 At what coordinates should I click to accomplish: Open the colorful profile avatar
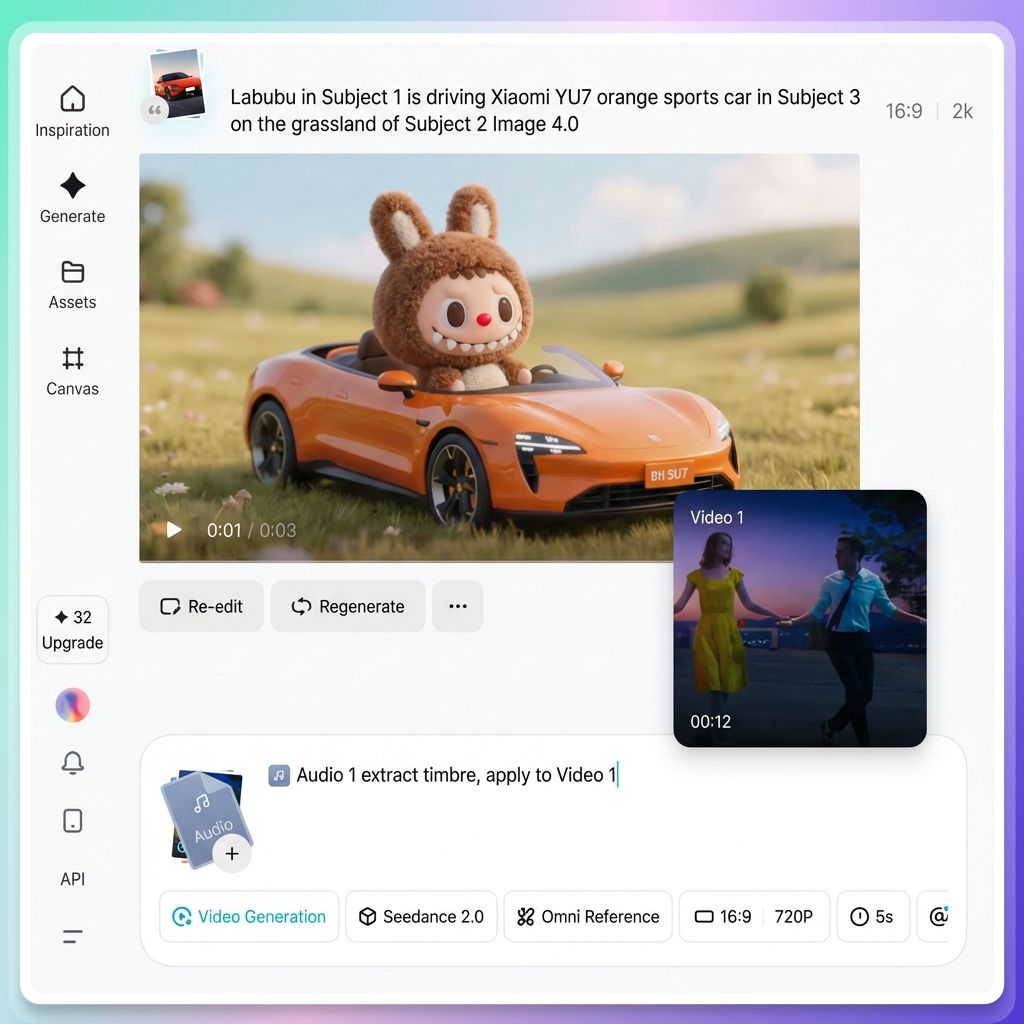72,705
